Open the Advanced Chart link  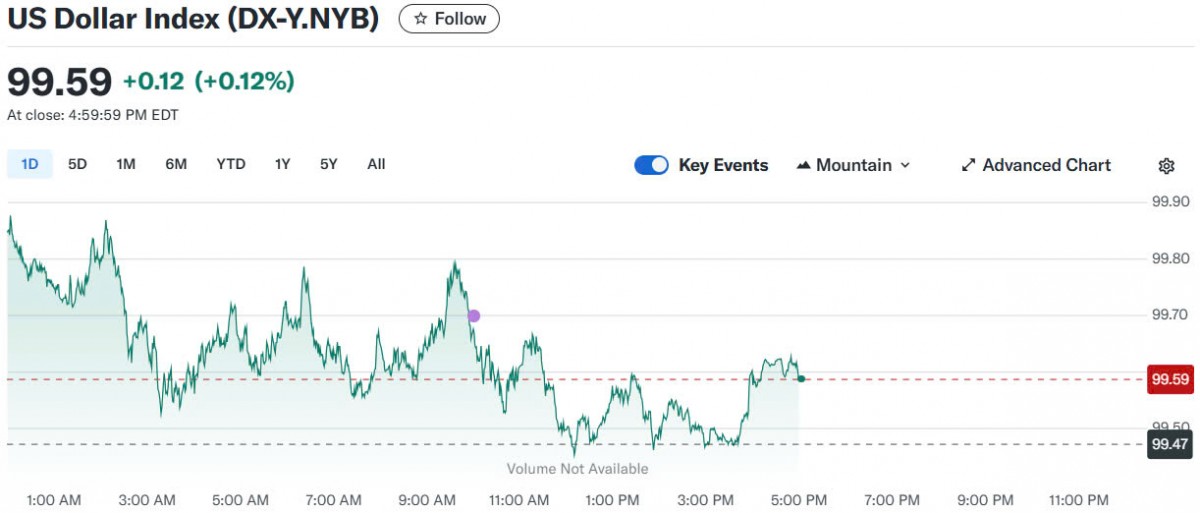point(1046,166)
